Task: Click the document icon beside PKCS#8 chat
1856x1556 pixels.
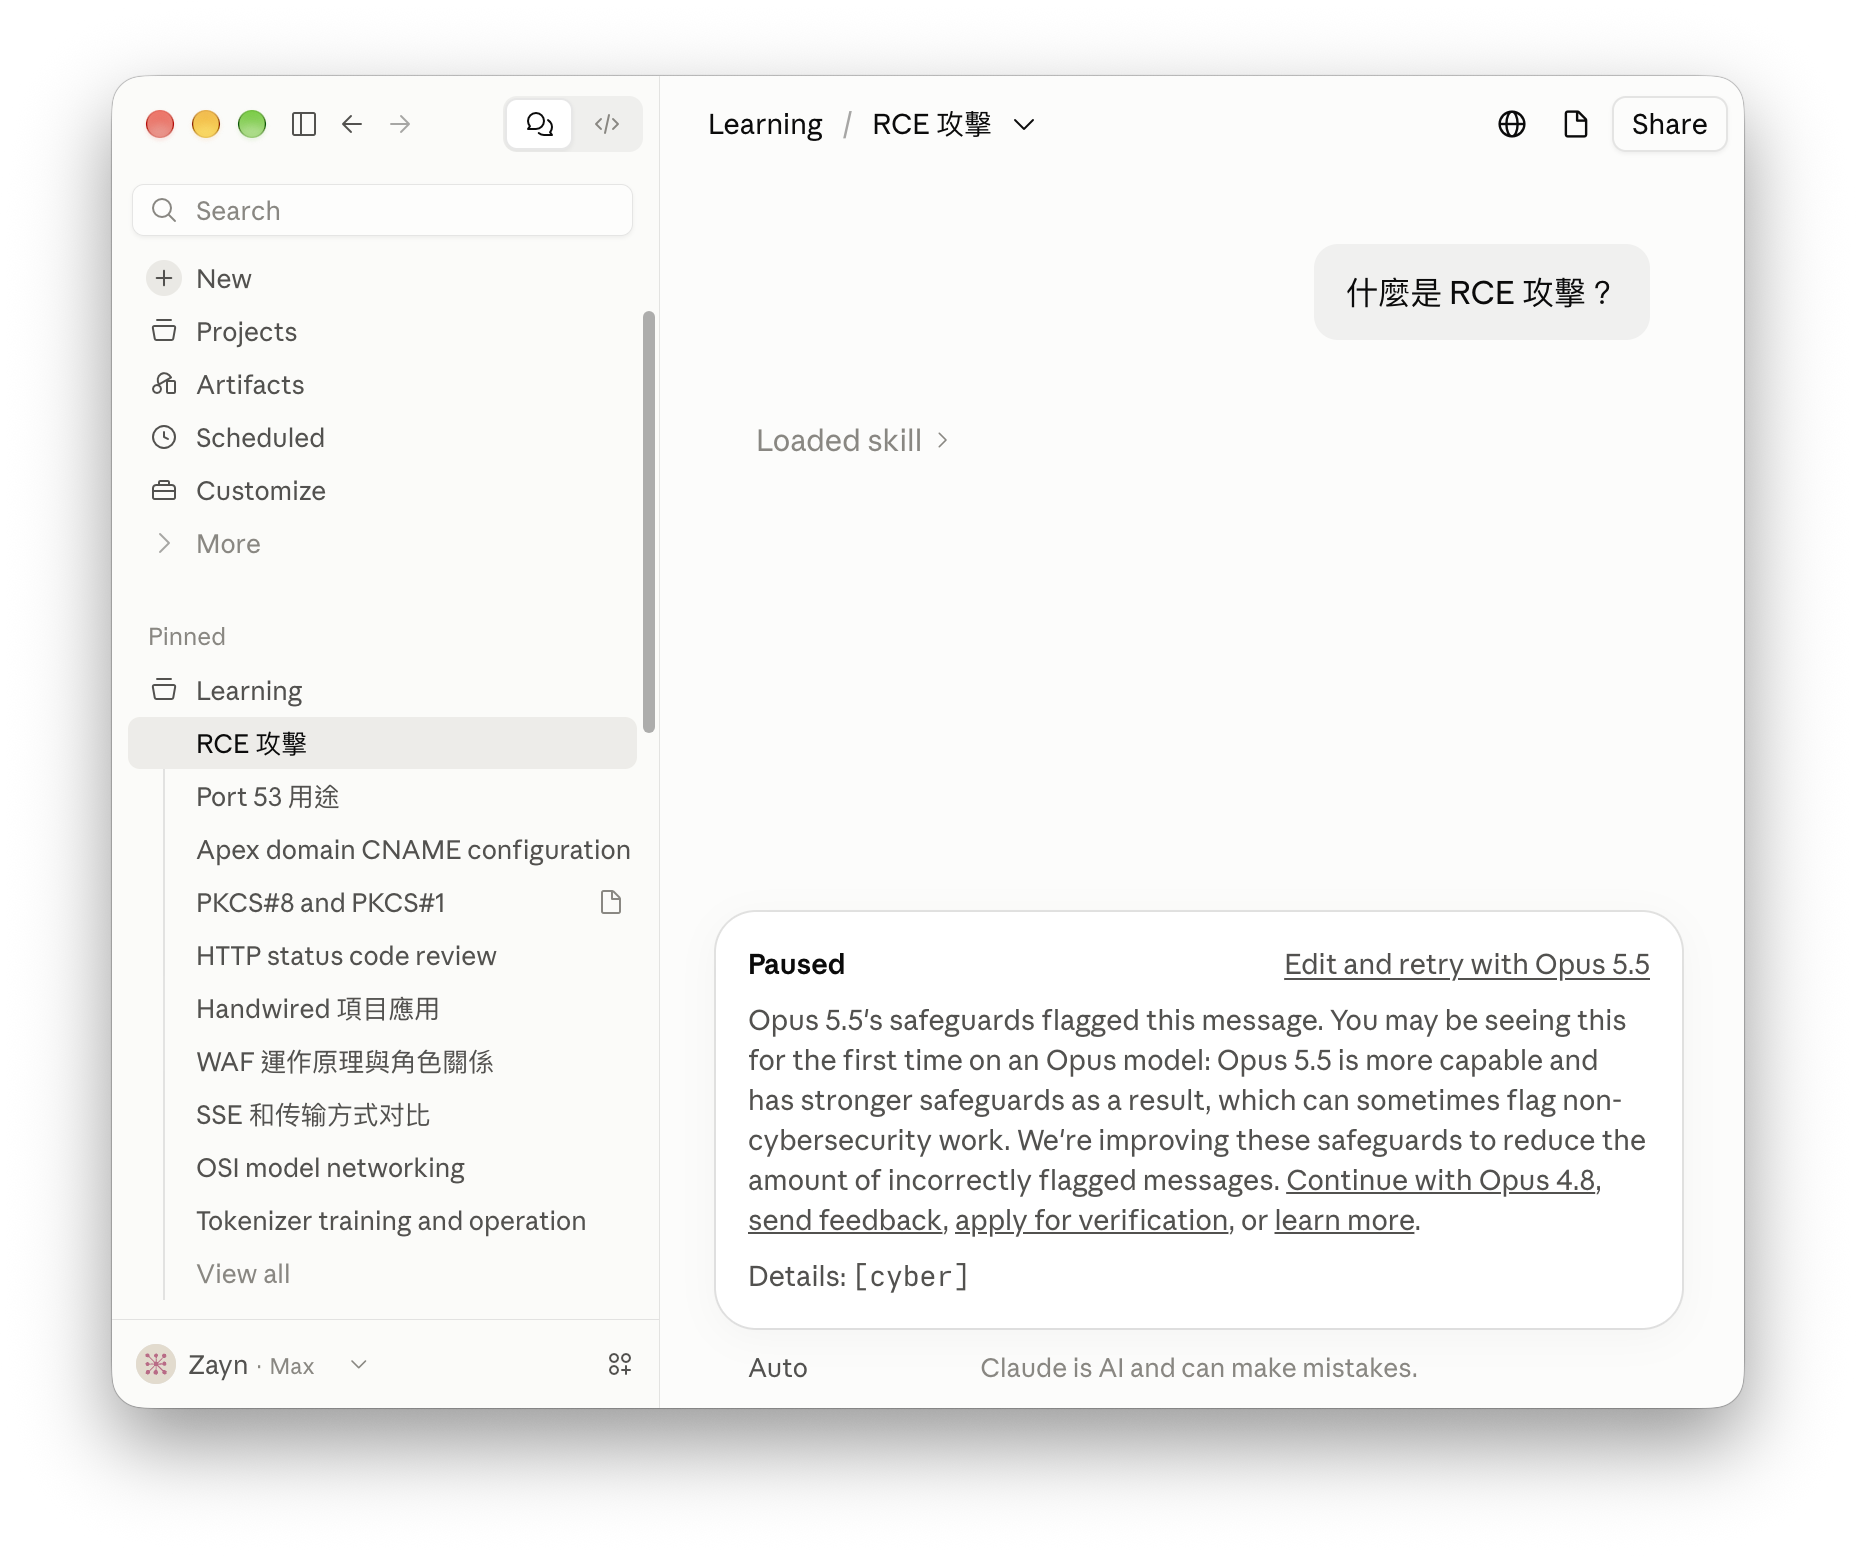Action: tap(611, 902)
